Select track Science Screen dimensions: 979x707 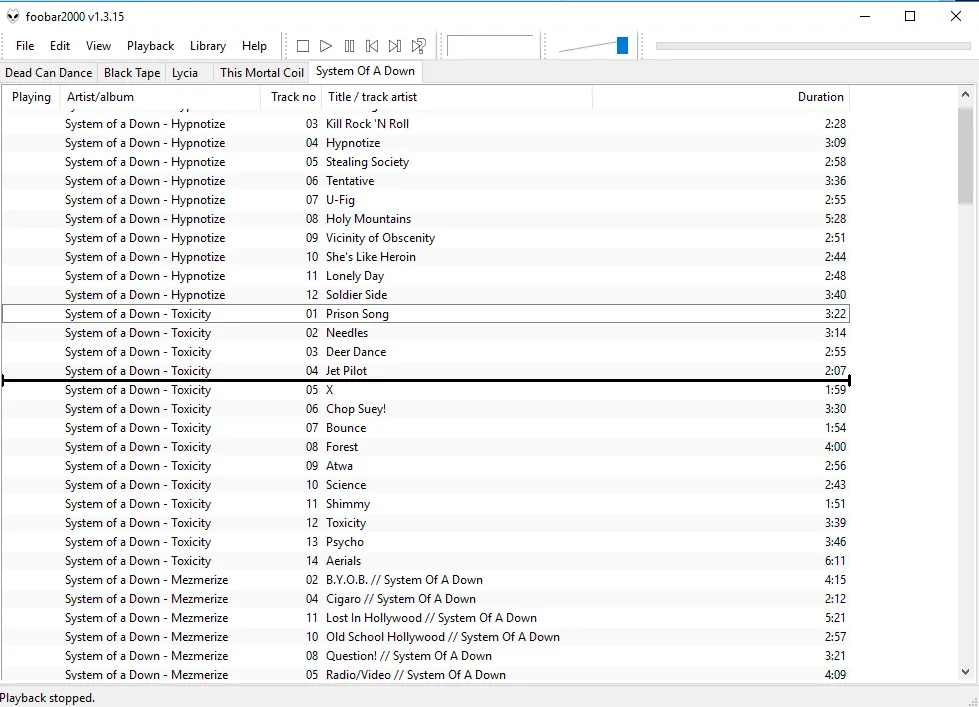coord(426,485)
